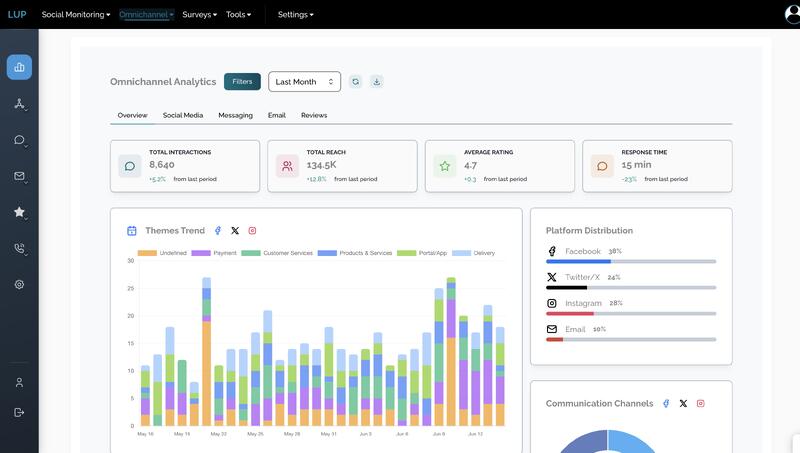Expand the Surveys menu
This screenshot has height=453, width=800.
(199, 14)
